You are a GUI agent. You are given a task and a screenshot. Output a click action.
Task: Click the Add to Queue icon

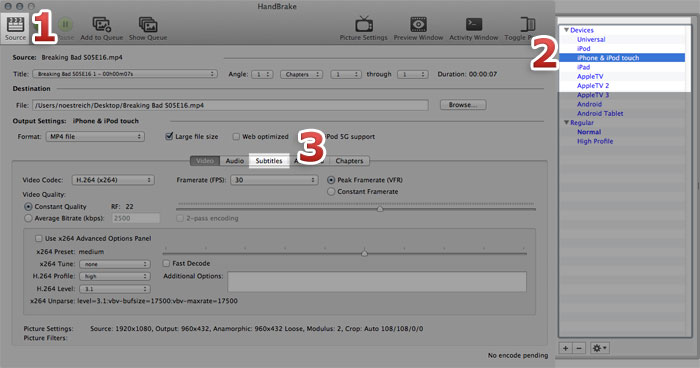click(101, 25)
